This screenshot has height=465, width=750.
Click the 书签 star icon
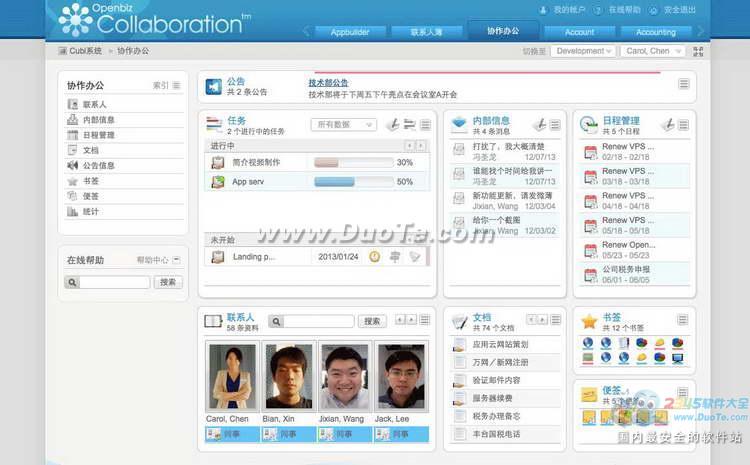(589, 322)
